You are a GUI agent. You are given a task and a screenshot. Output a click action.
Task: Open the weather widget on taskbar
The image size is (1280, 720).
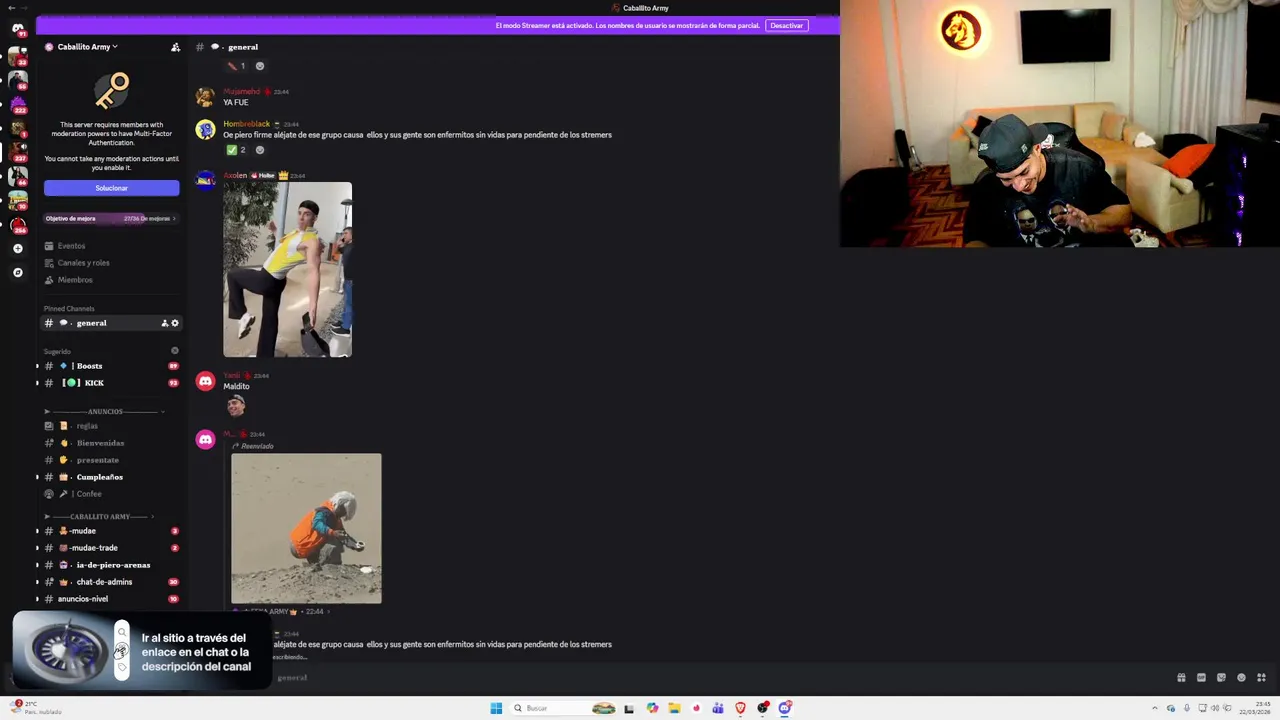click(x=35, y=707)
